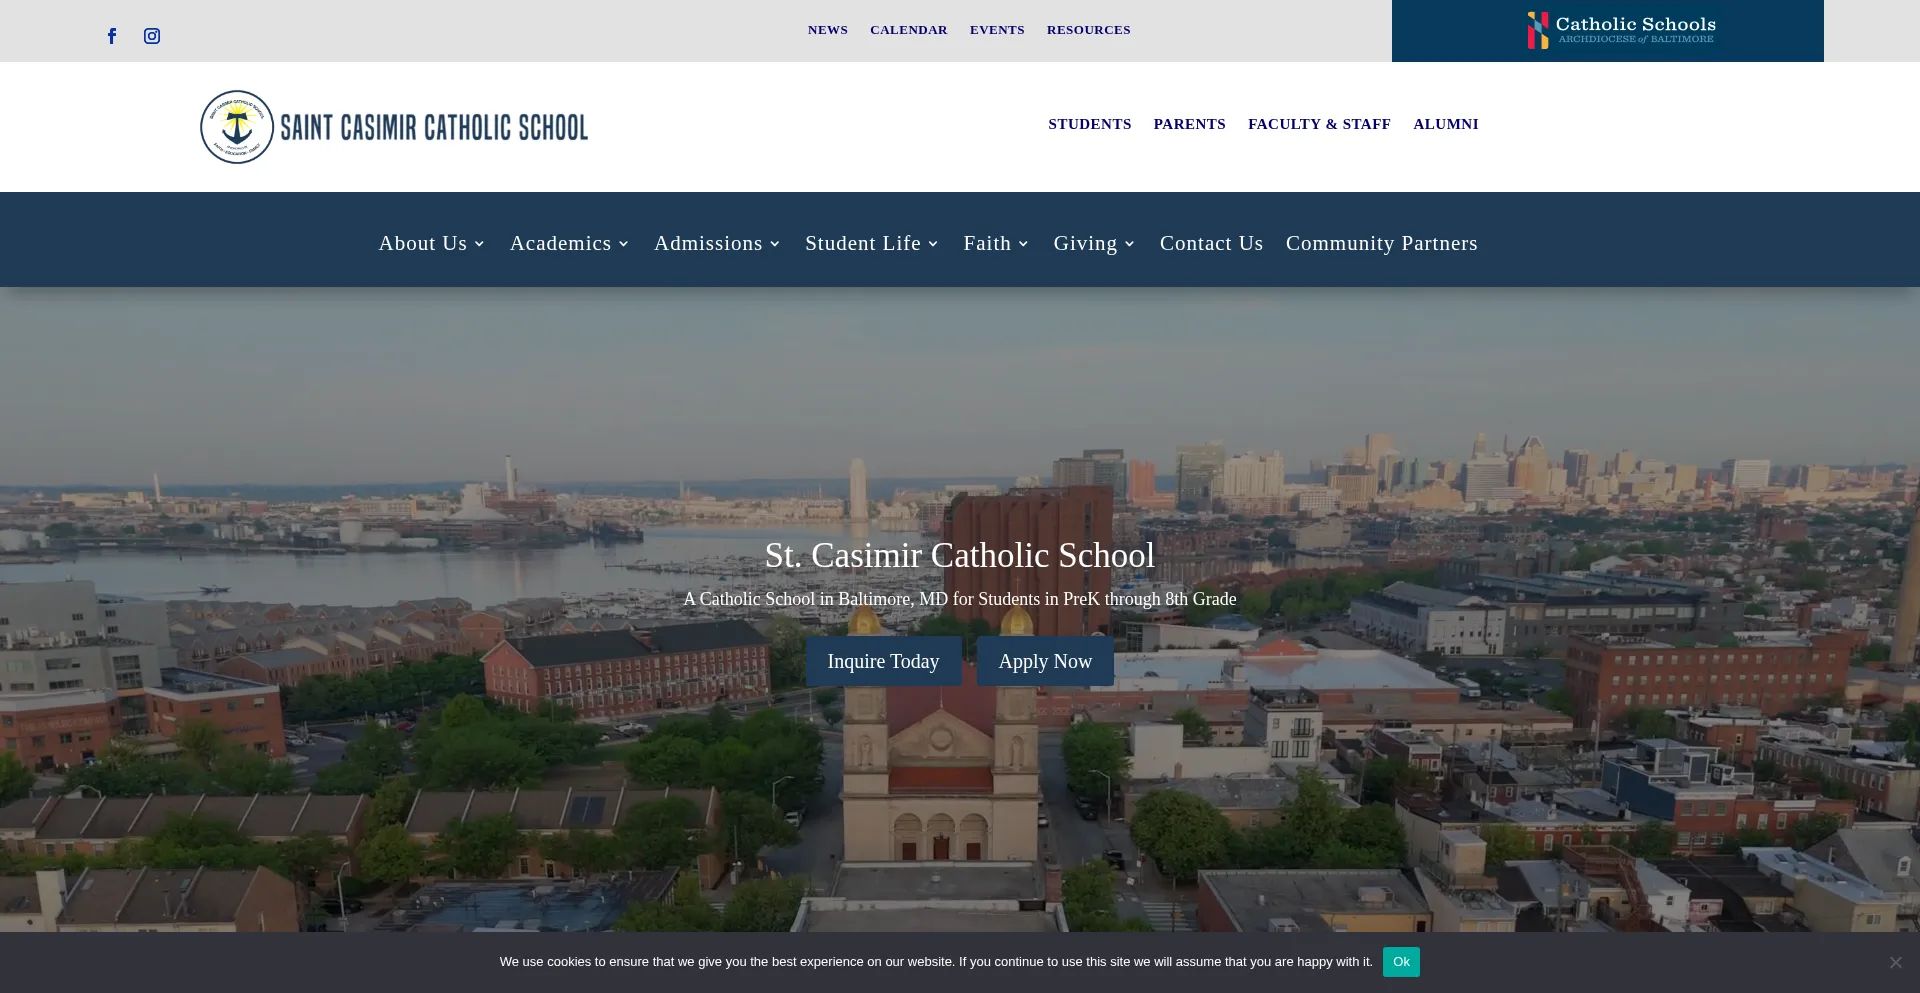Click the Inquire Today button

883,661
